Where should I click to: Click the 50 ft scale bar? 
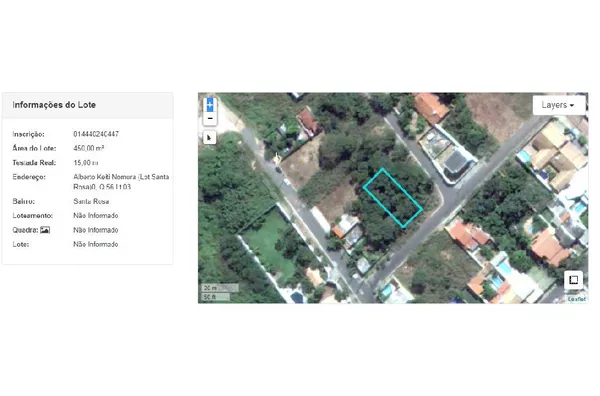[x=216, y=297]
